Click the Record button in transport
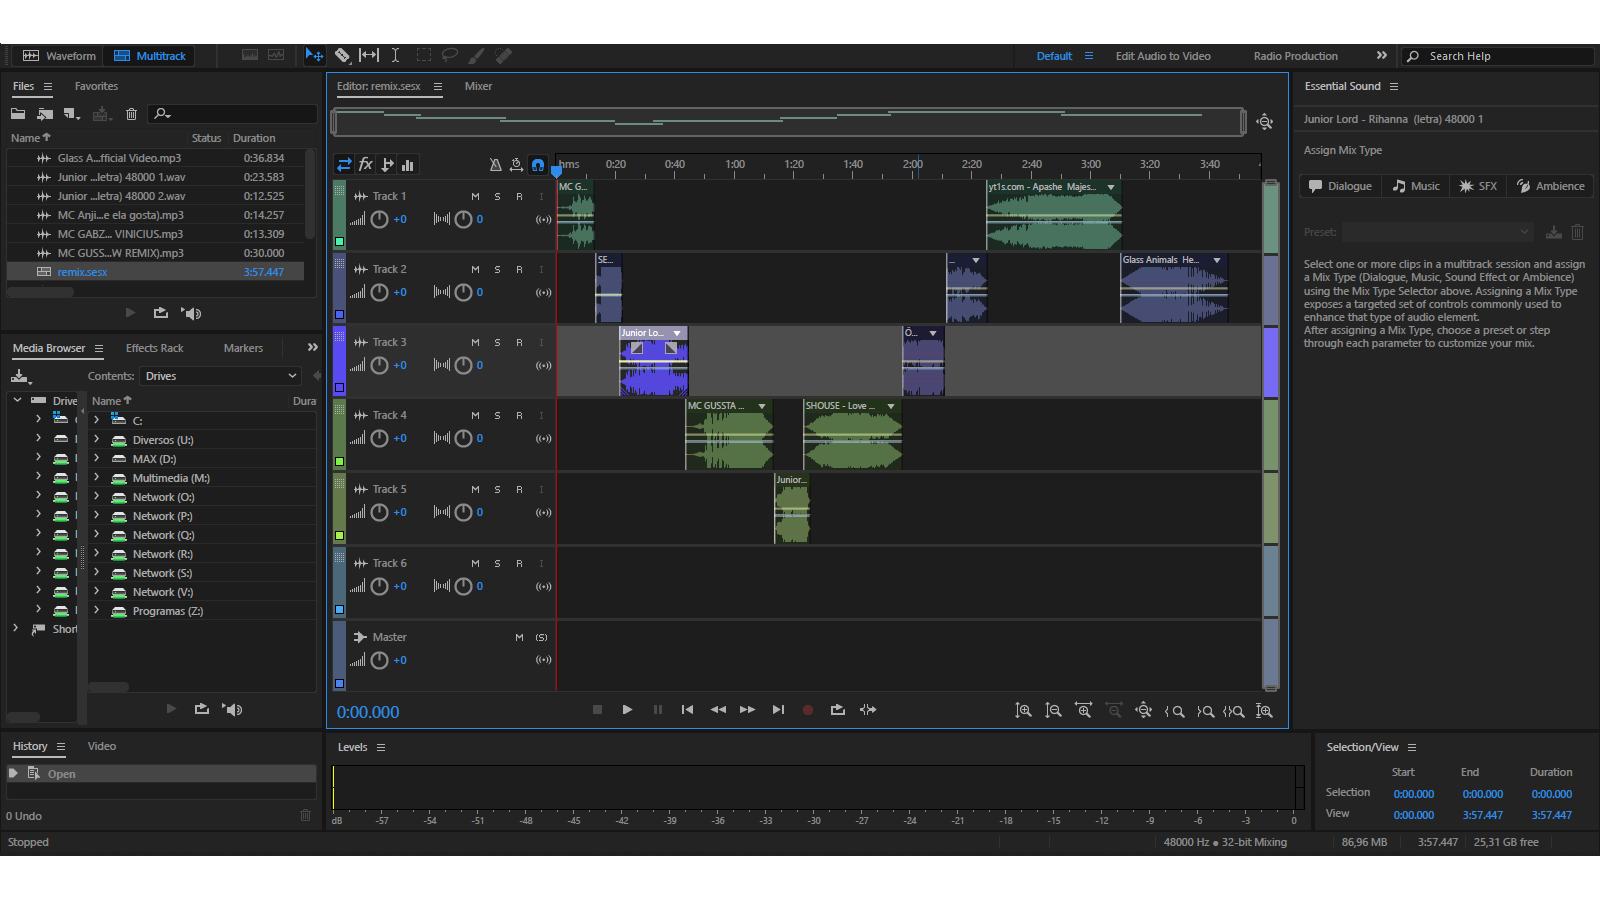The height and width of the screenshot is (900, 1600). (x=808, y=710)
